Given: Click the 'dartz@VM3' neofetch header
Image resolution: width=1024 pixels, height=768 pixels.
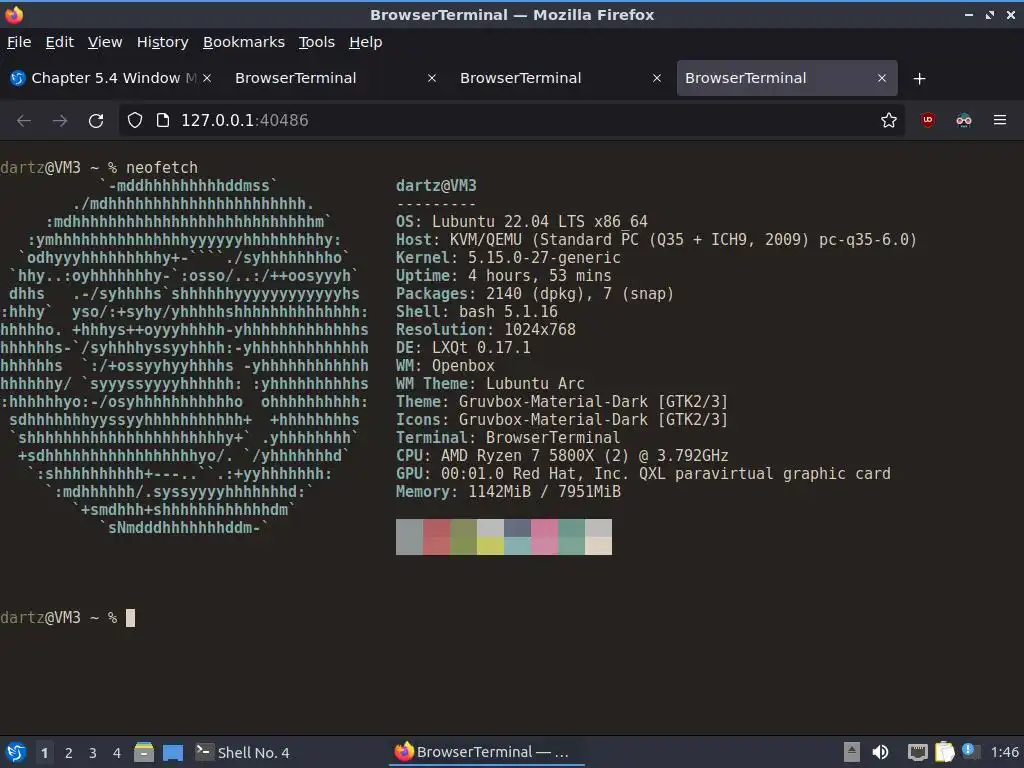Looking at the screenshot, I should point(436,185).
